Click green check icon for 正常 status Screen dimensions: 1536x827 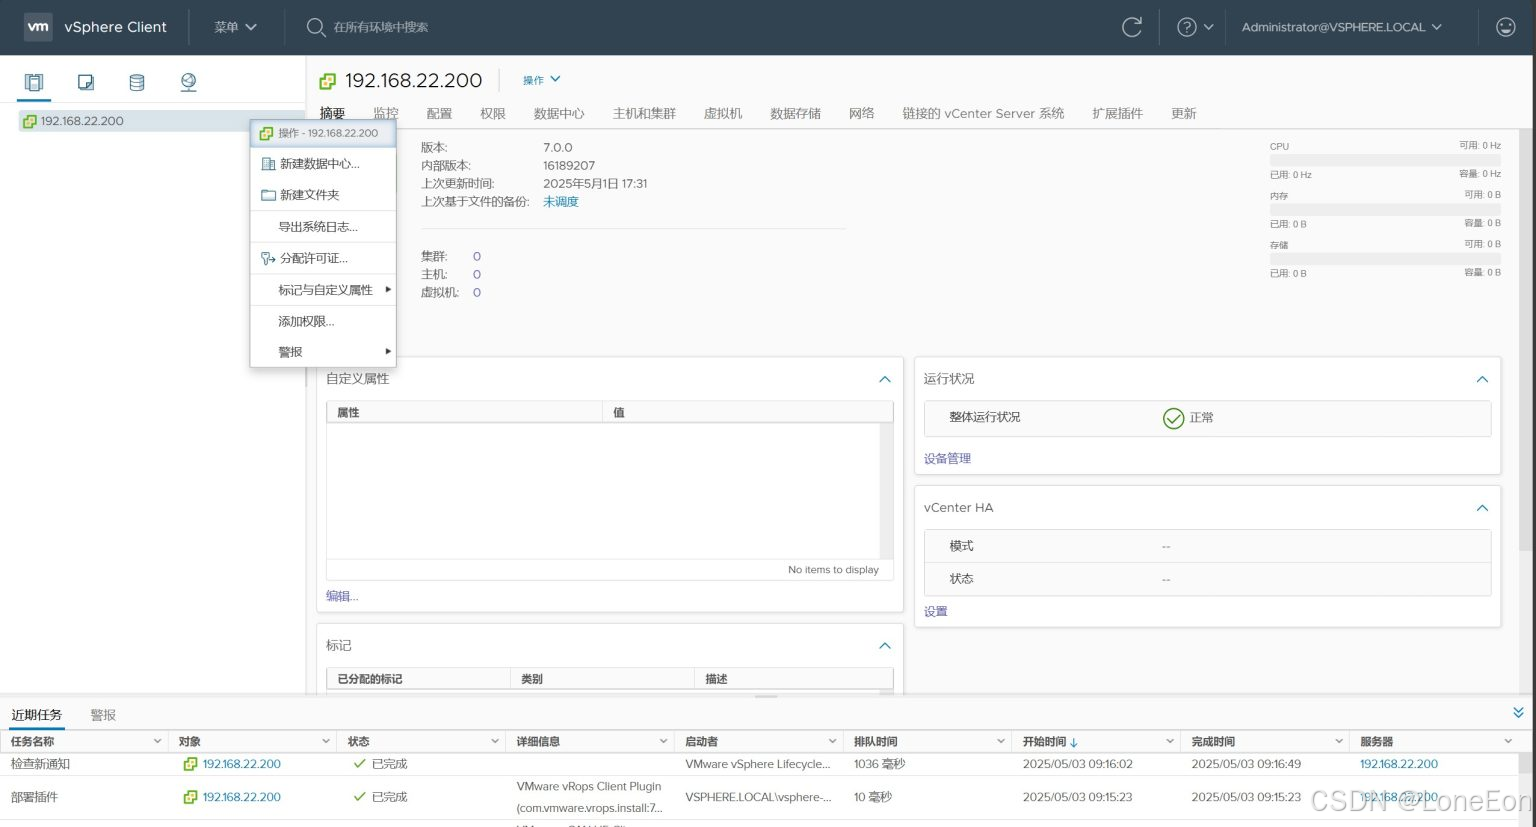[1174, 418]
